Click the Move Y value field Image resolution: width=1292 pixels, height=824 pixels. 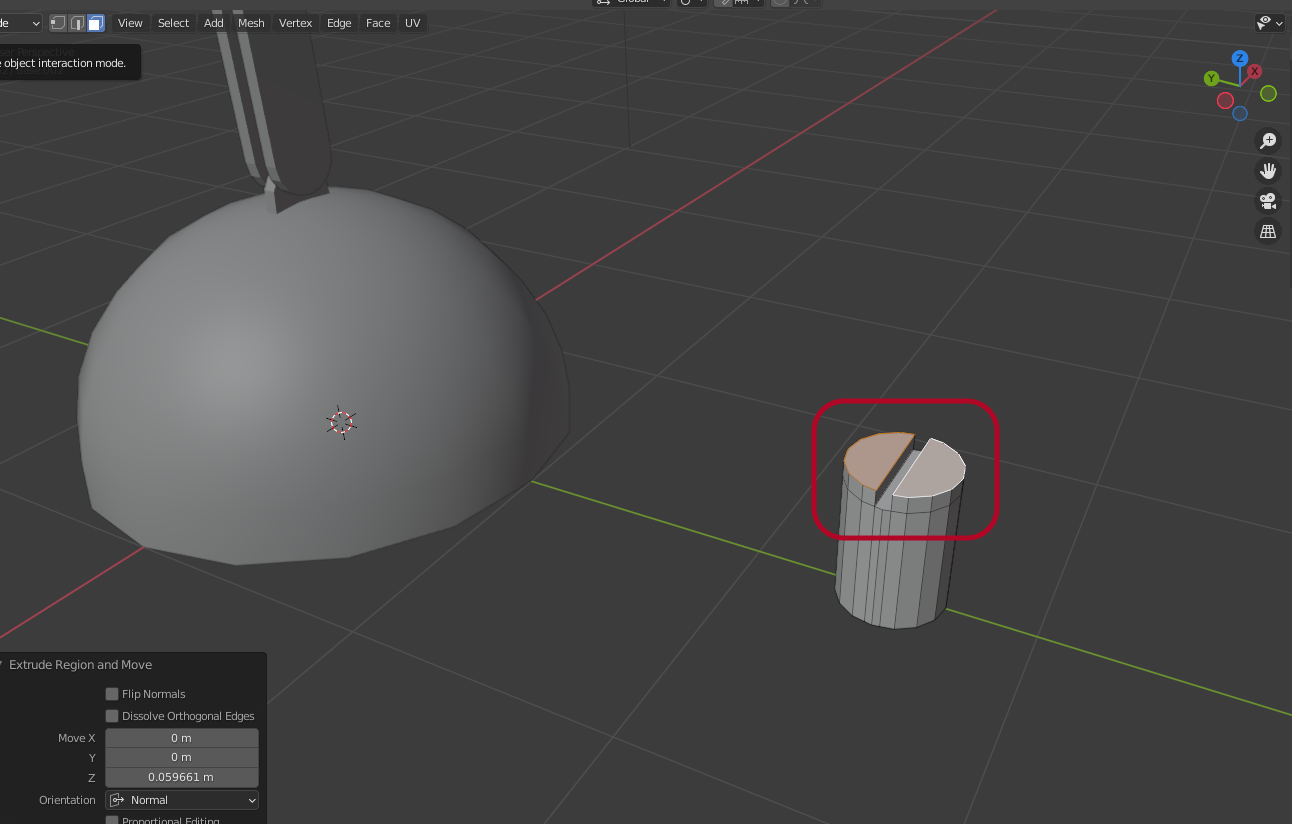[182, 757]
